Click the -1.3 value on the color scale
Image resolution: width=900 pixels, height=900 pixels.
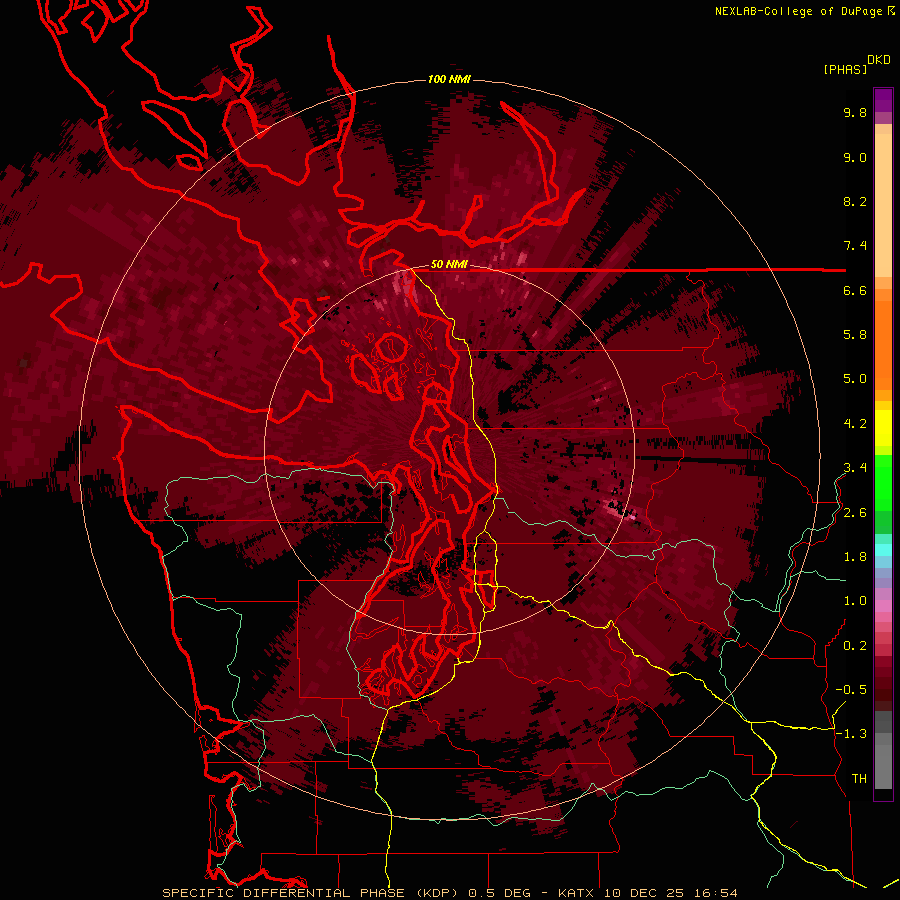tap(851, 734)
